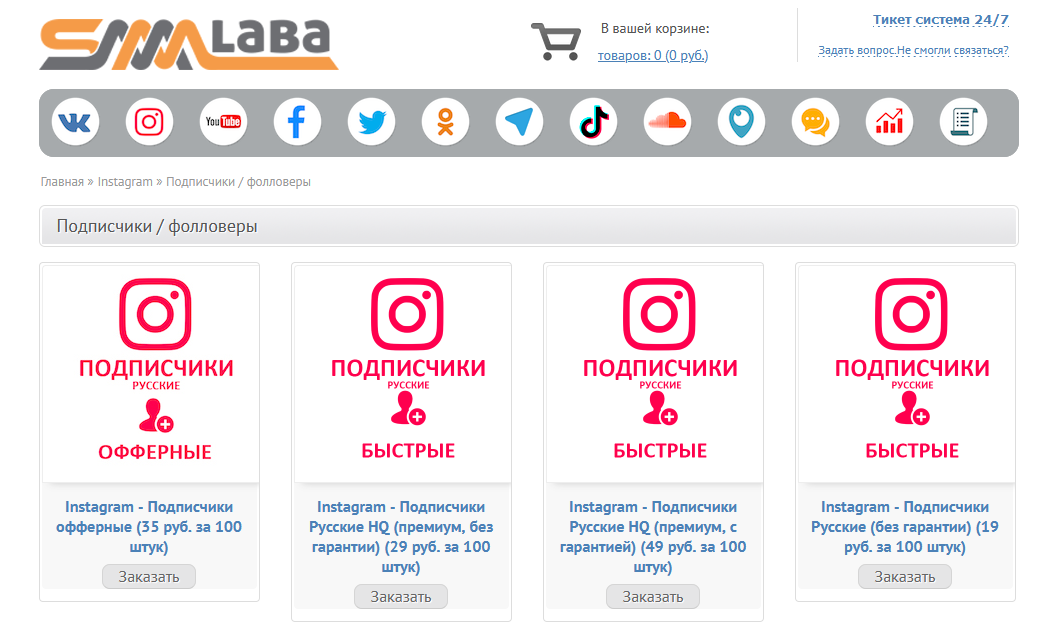Open the SoundCloud icon
The image size is (1038, 632).
tap(667, 122)
